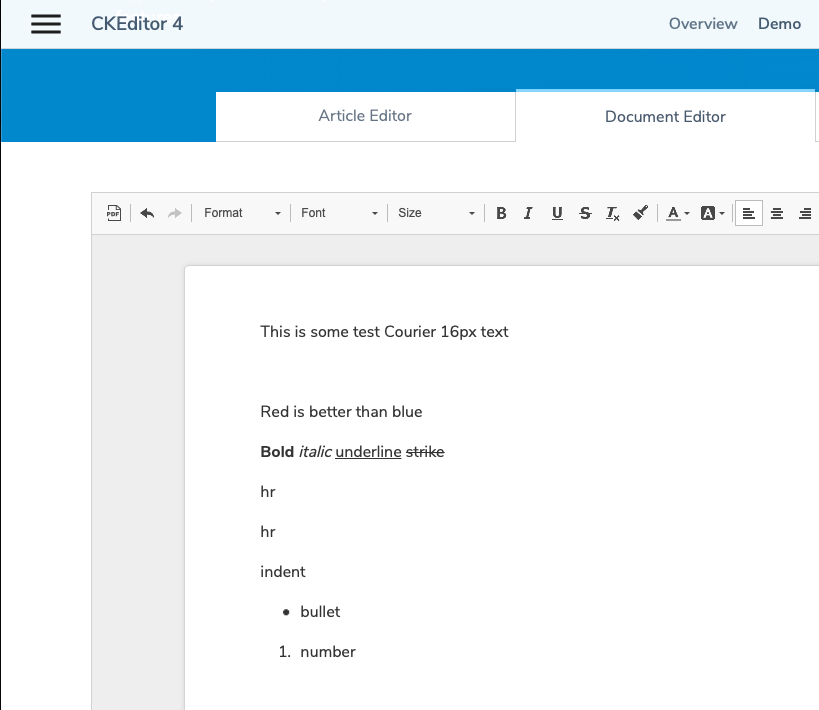Select Align Right
819x710 pixels.
(x=805, y=213)
